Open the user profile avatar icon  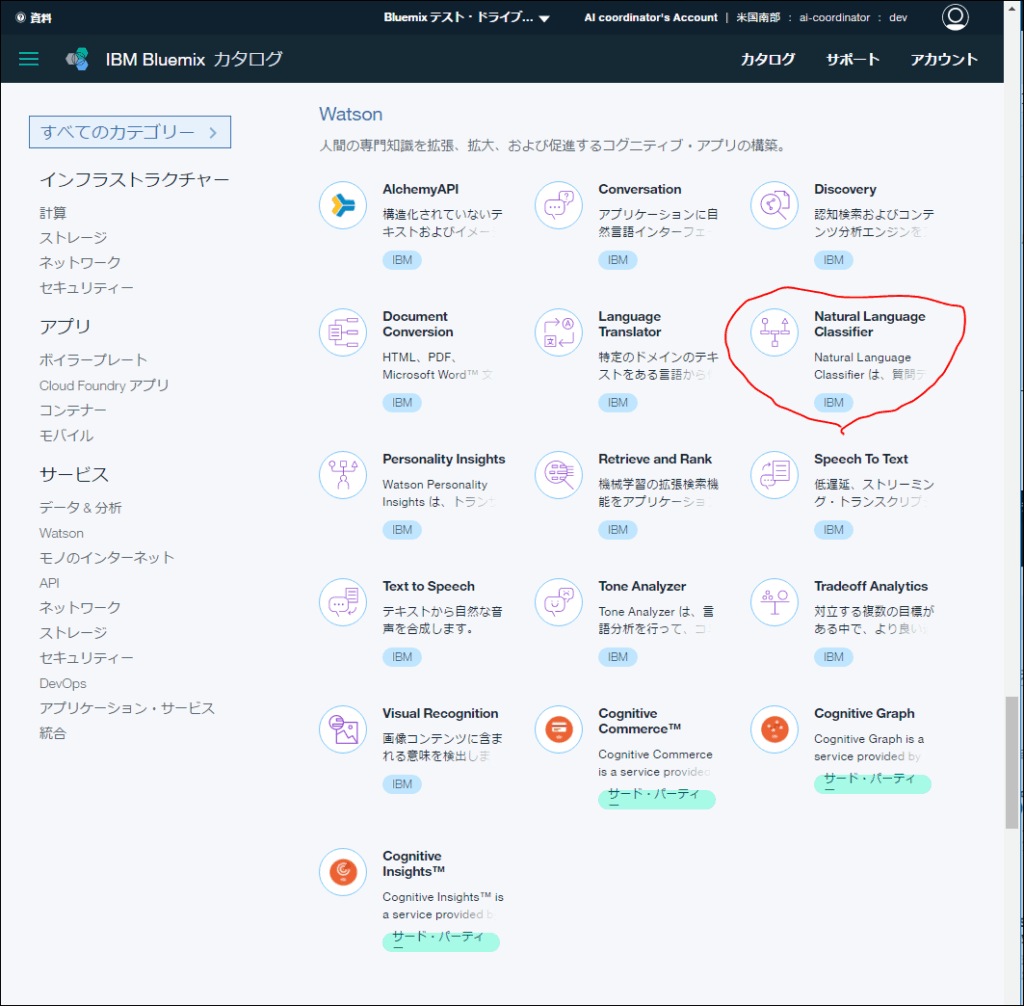pos(955,17)
